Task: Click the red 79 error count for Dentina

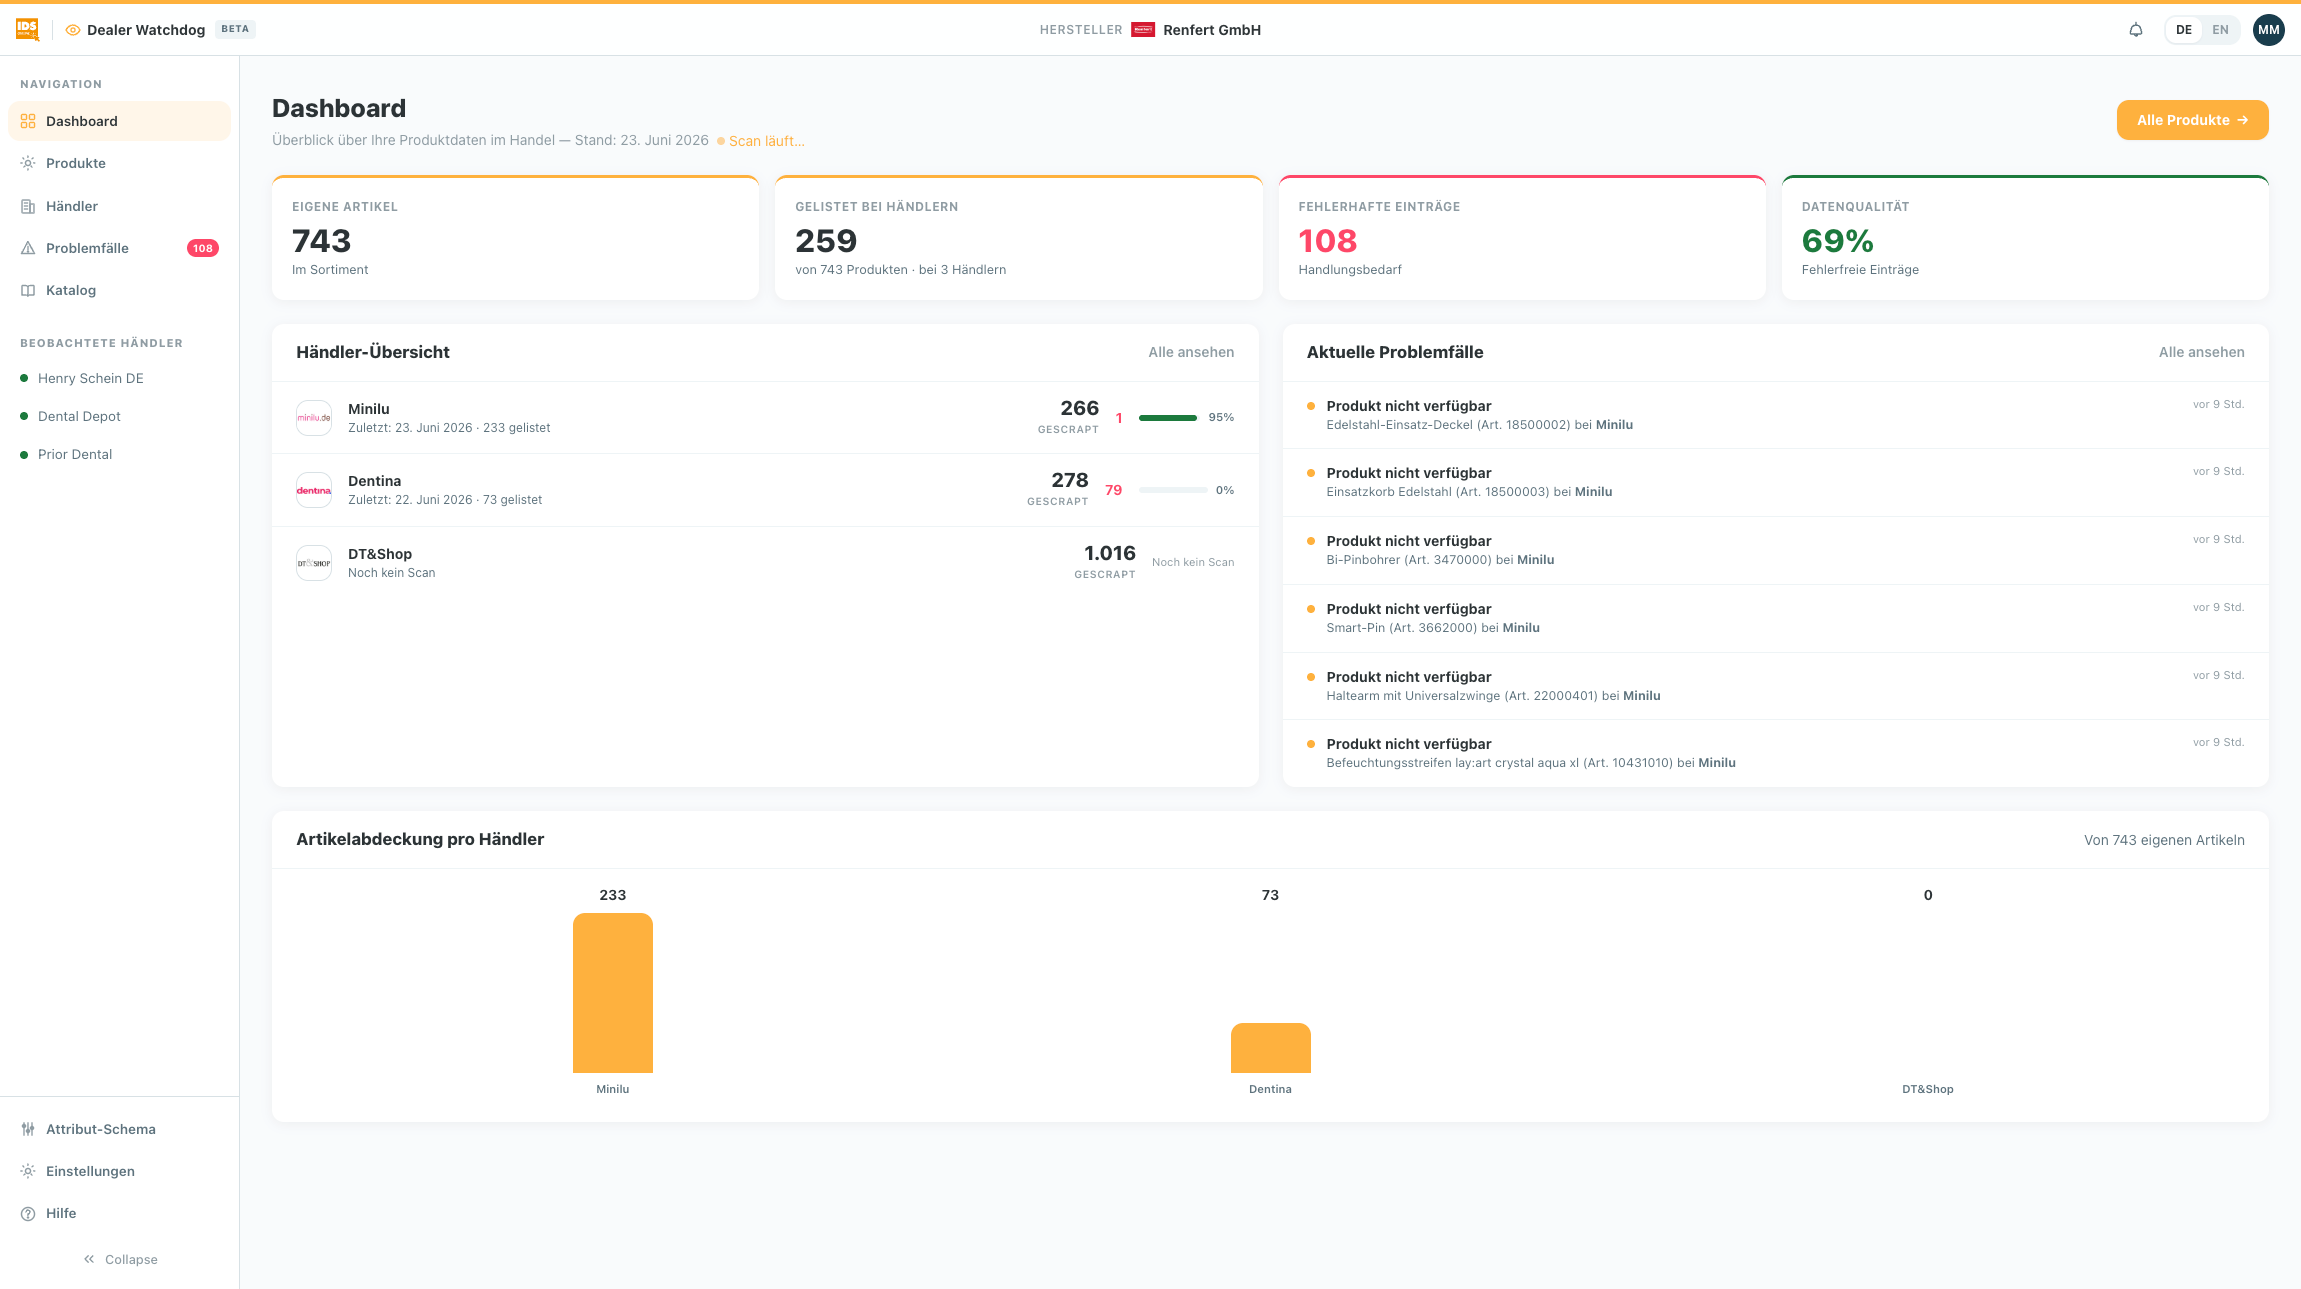Action: click(1113, 490)
